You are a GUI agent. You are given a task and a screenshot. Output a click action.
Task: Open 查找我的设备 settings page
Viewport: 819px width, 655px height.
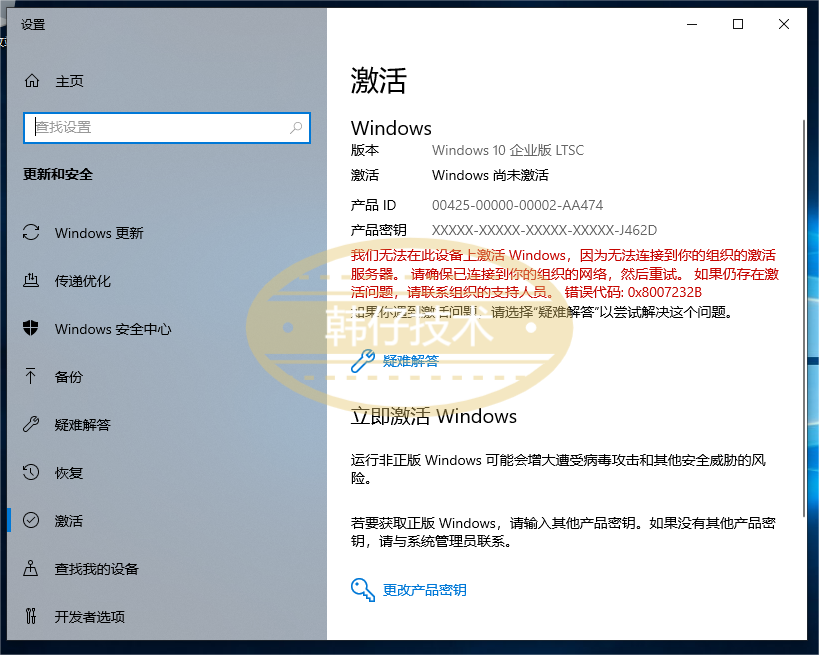point(97,569)
